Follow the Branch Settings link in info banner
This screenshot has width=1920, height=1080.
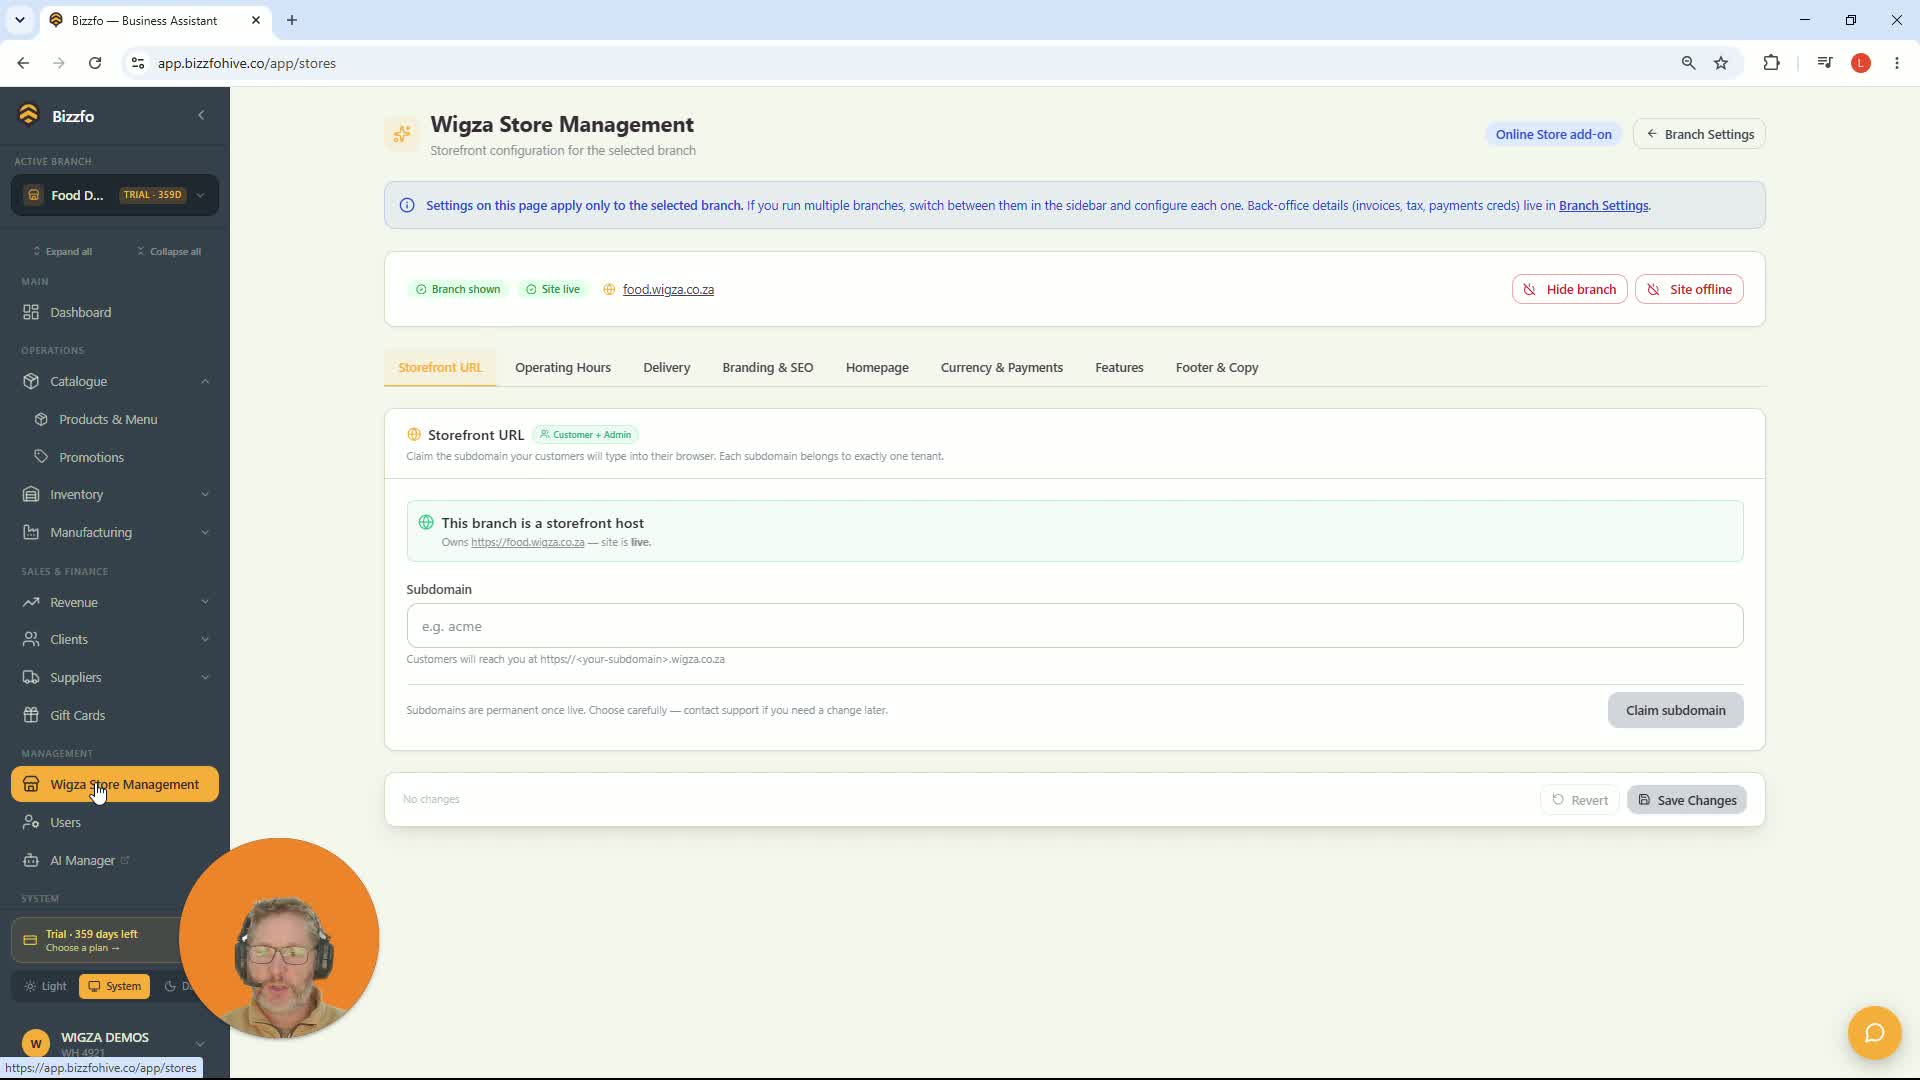pyautogui.click(x=1603, y=205)
